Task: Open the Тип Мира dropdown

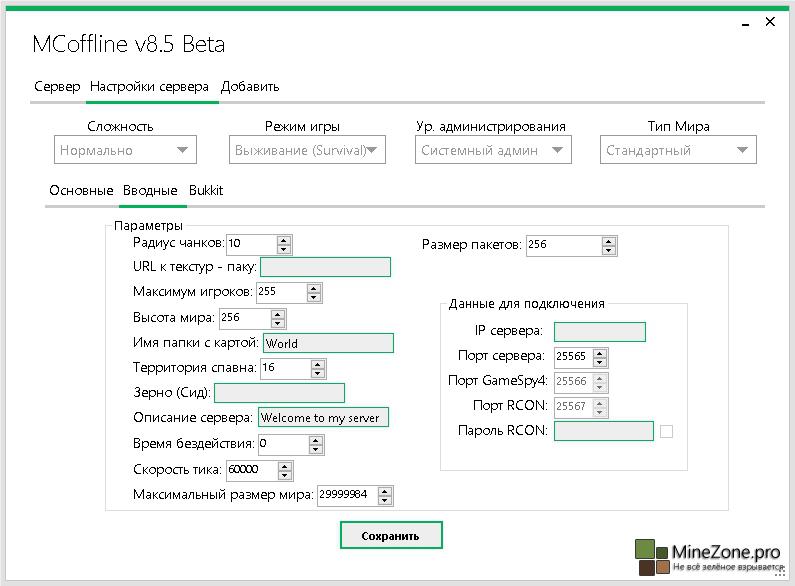Action: click(679, 150)
